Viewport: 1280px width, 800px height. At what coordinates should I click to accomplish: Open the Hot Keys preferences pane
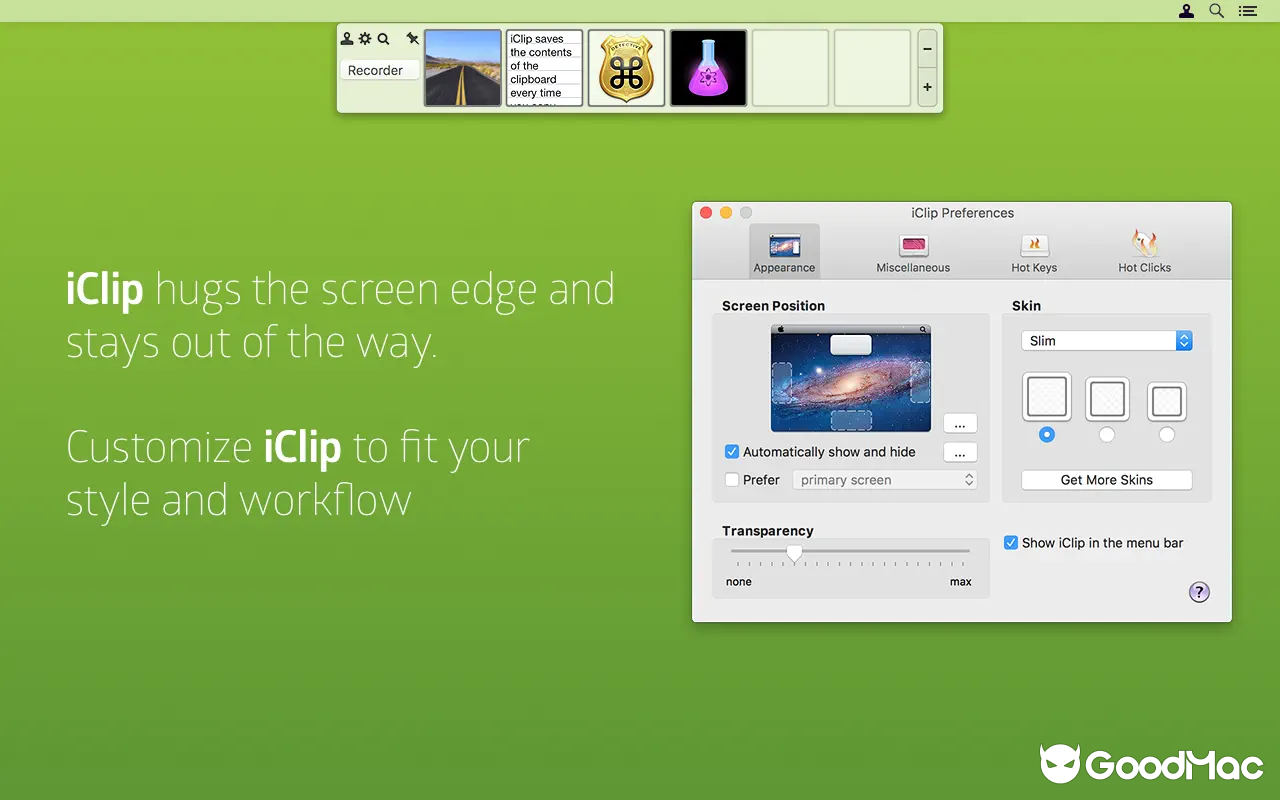pos(1033,250)
